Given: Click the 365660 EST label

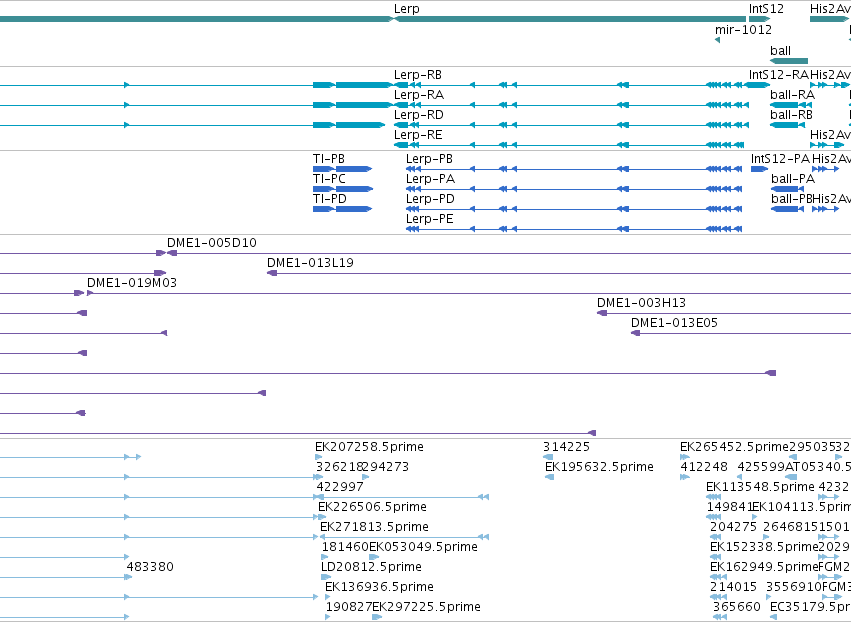Looking at the screenshot, I should click(736, 607).
